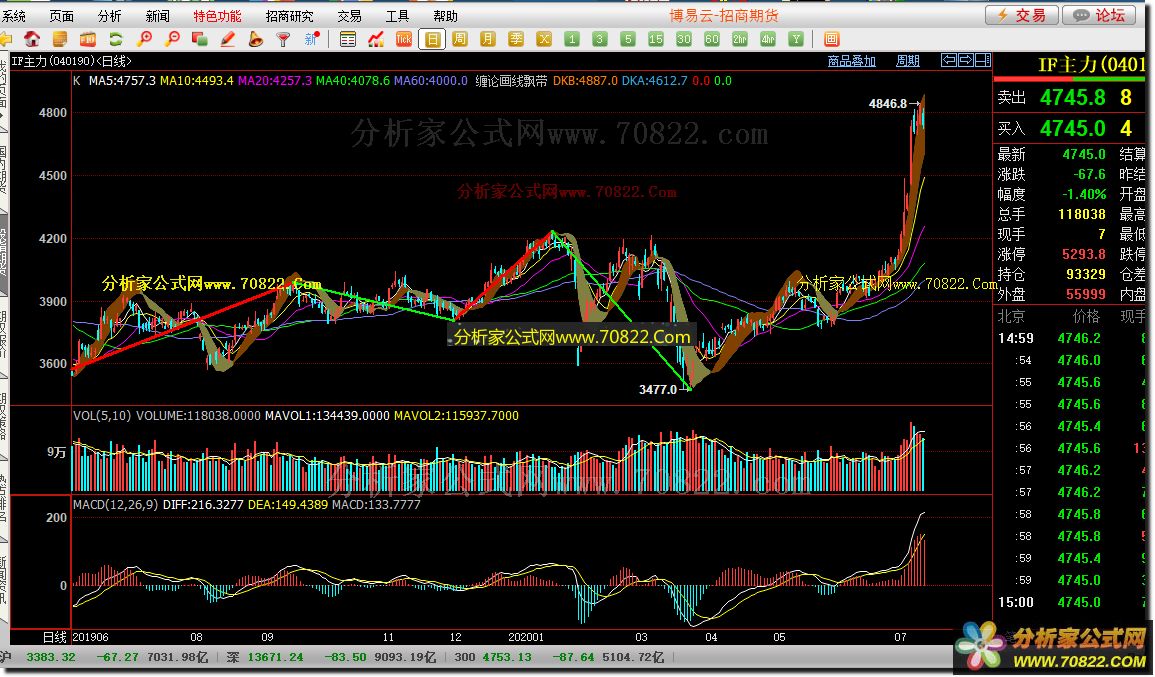This screenshot has width=1155, height=677.
Task: Open the 新闻 menu
Action: coord(157,15)
